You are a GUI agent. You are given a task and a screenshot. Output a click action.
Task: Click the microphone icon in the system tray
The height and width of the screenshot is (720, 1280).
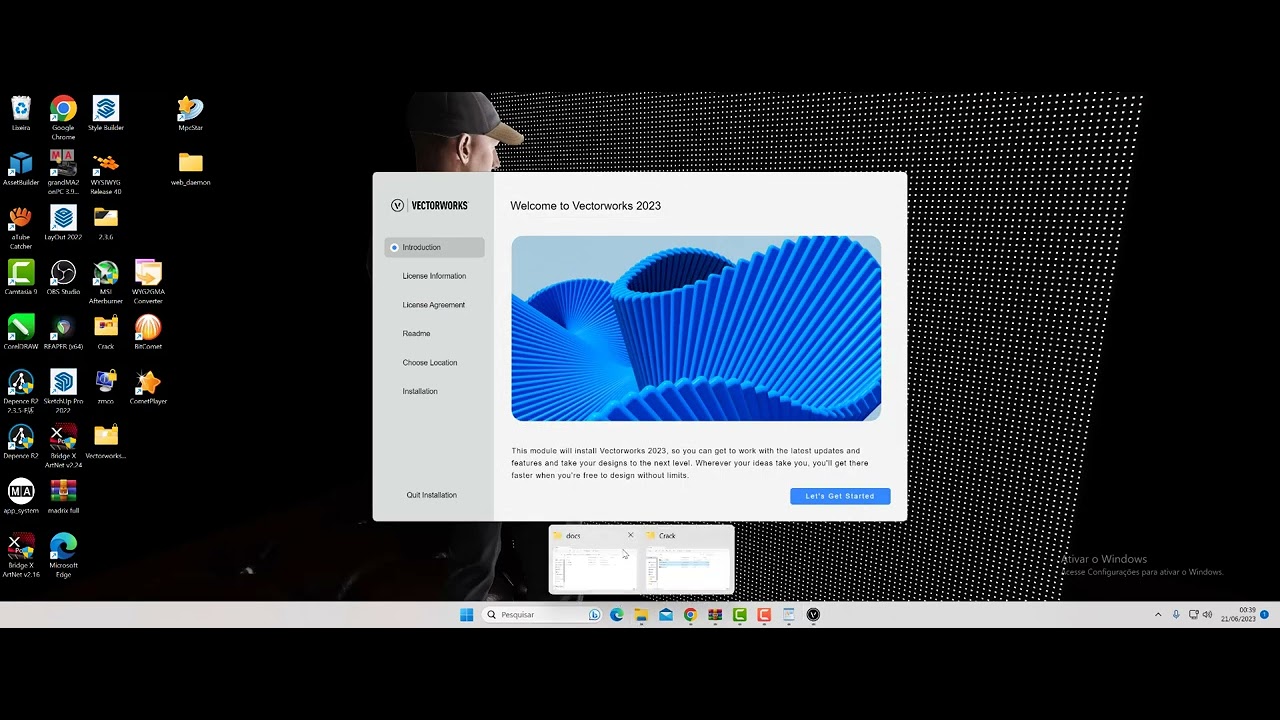pos(1176,615)
